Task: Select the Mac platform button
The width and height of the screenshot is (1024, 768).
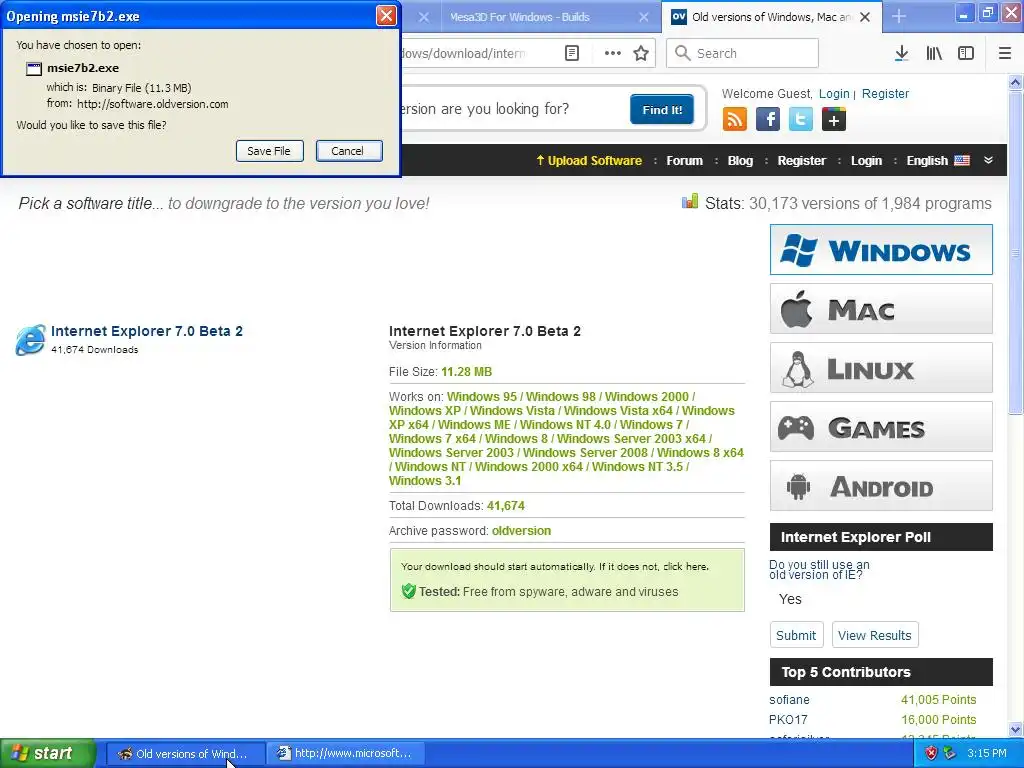Action: tap(881, 309)
